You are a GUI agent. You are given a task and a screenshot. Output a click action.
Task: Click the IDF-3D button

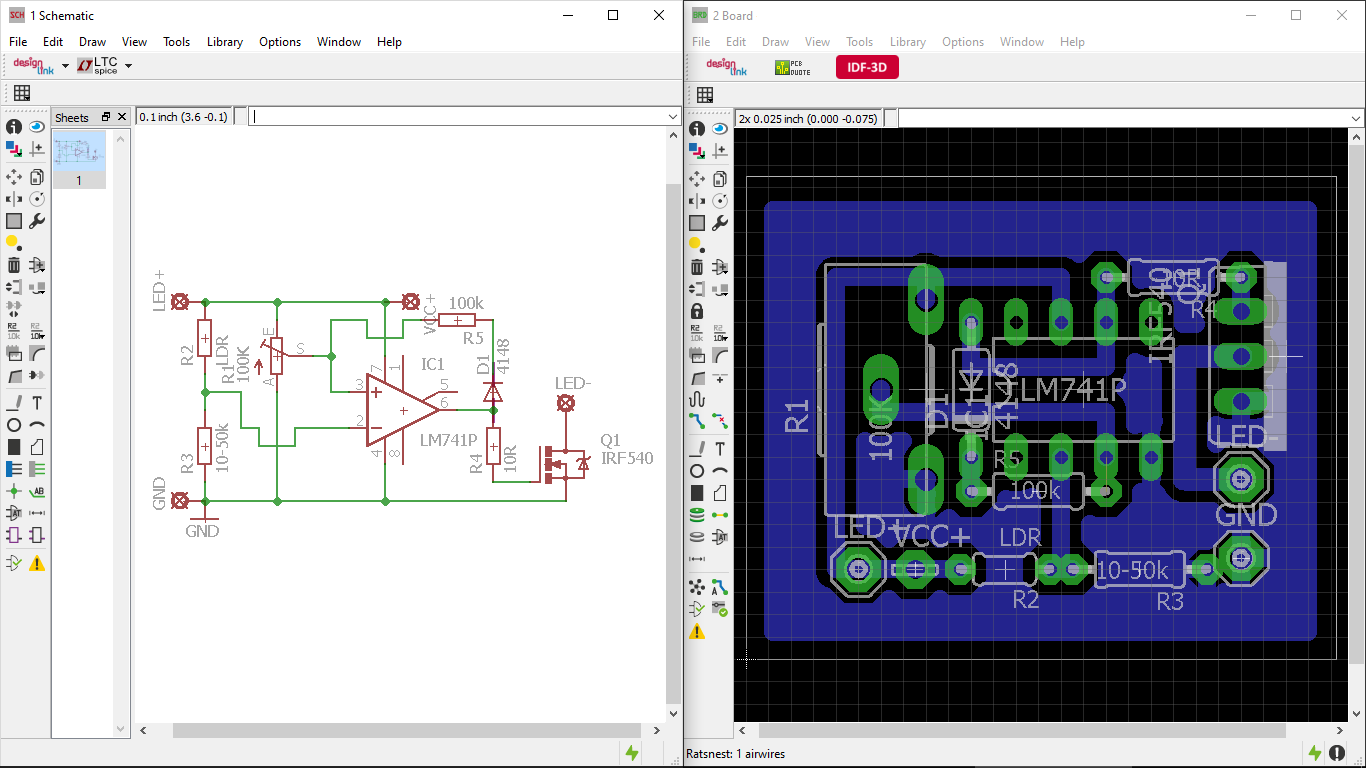(x=867, y=67)
